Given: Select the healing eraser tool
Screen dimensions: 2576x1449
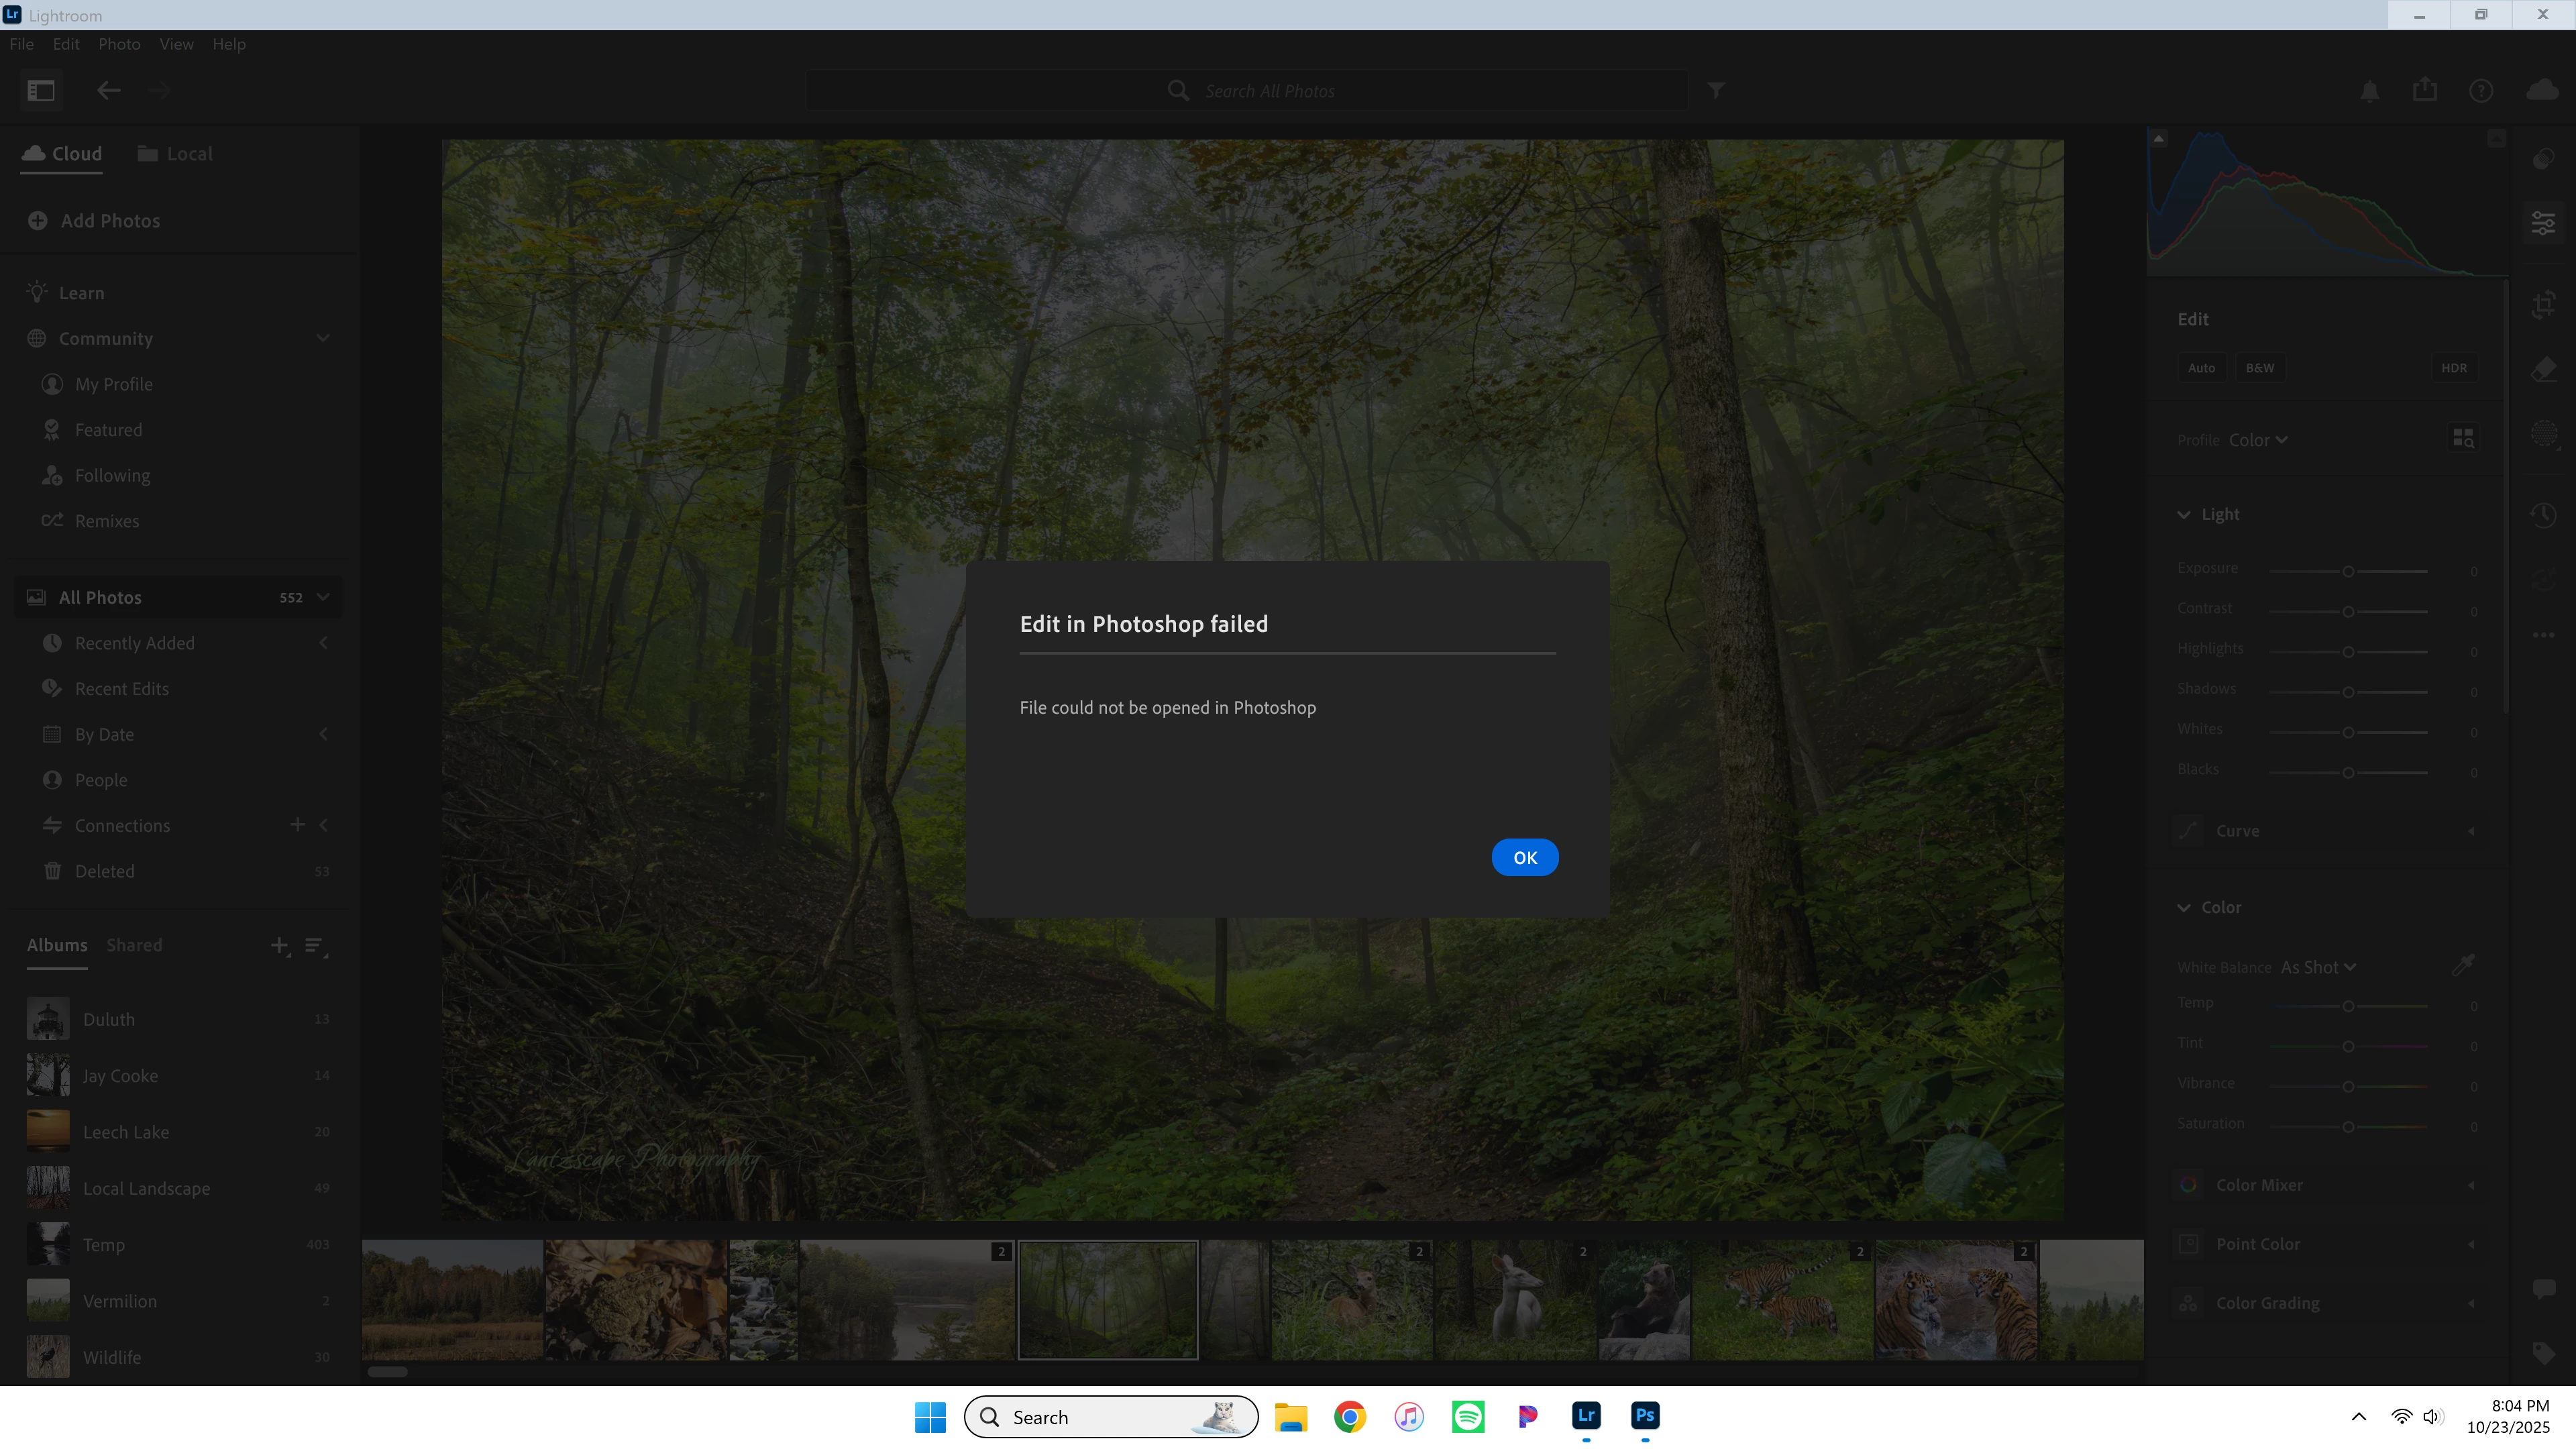Looking at the screenshot, I should [2543, 369].
